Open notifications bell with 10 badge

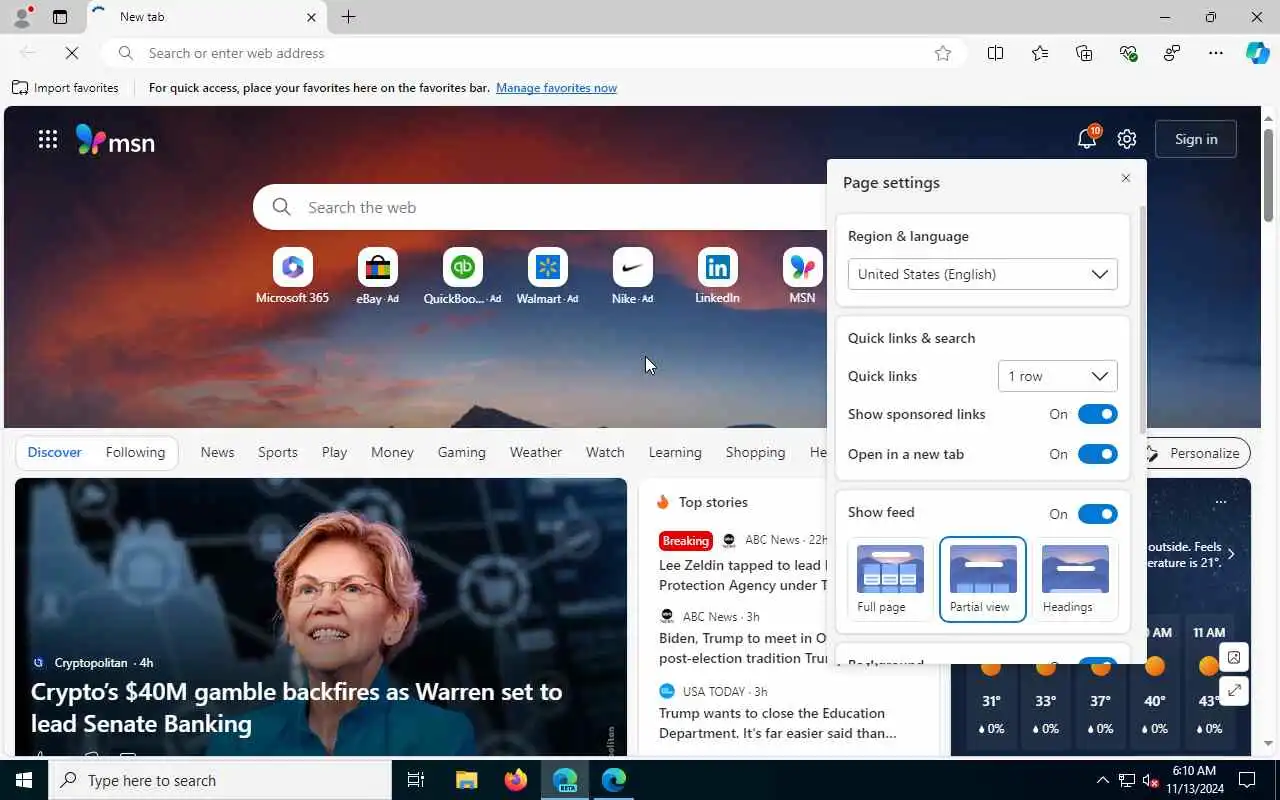pyautogui.click(x=1087, y=139)
